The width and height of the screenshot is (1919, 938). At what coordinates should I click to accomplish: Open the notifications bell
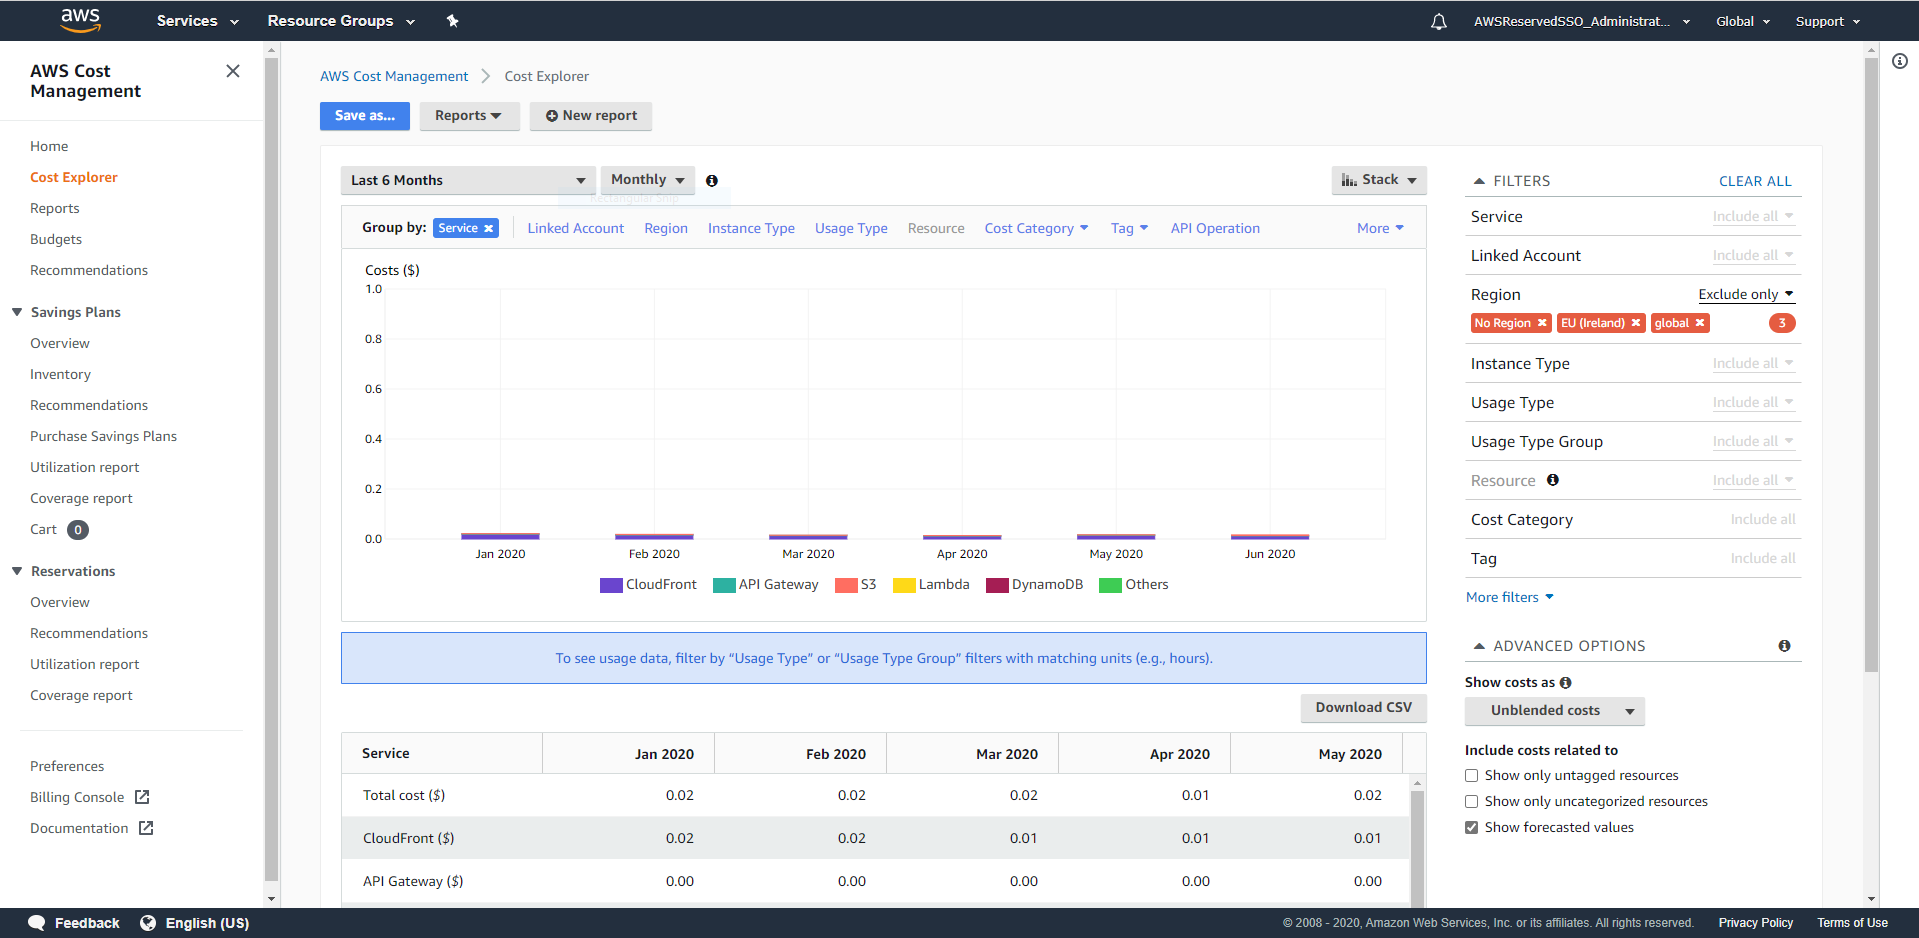(1438, 21)
